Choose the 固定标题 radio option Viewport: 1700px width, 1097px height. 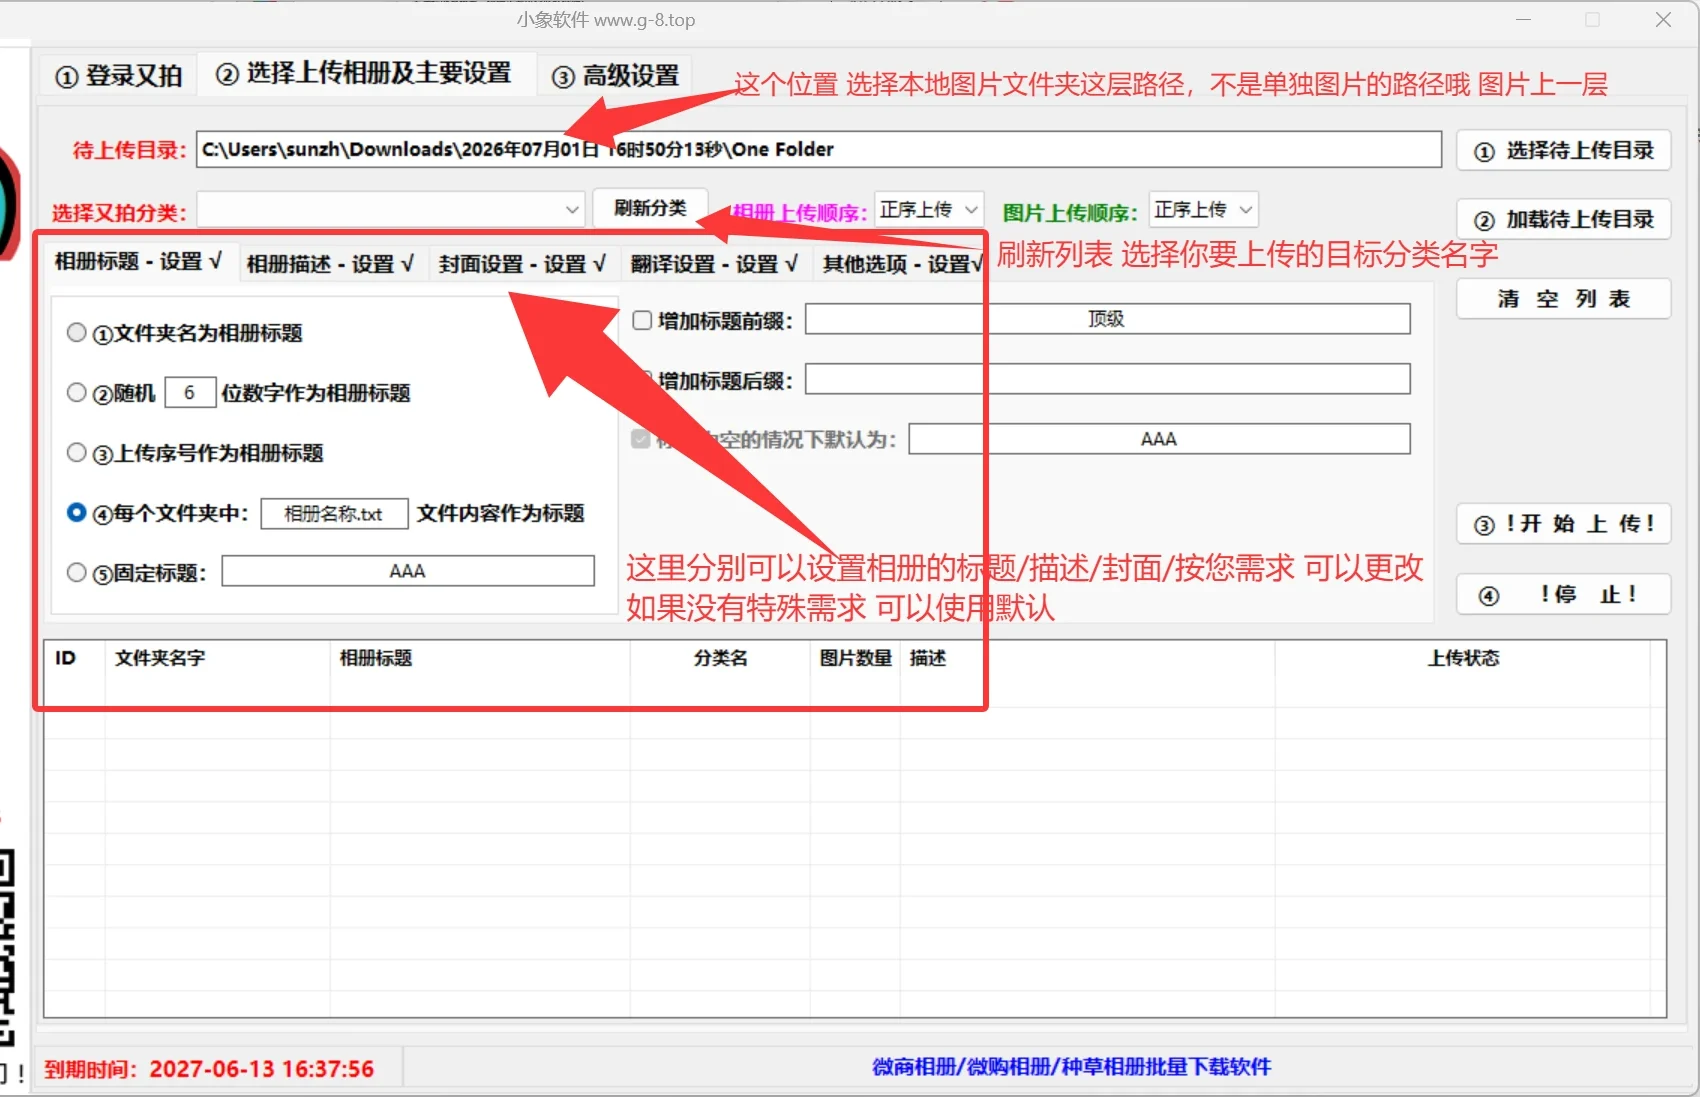point(76,572)
